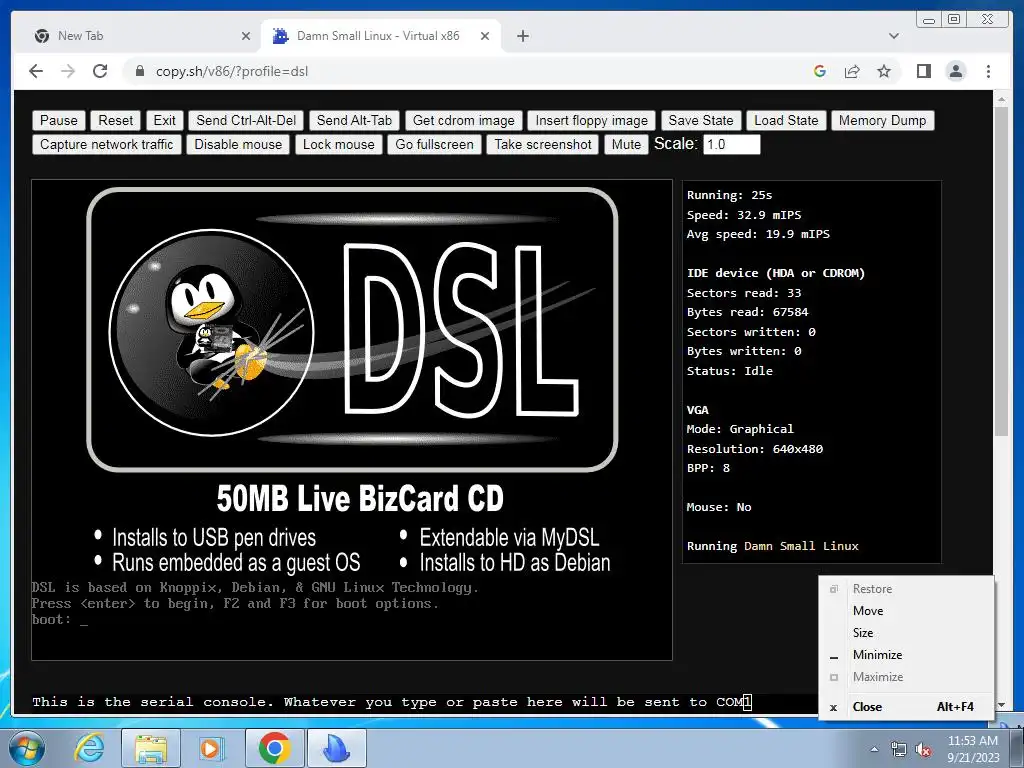Click the muted volume tray icon
Screen dimensions: 1024x768
(923, 749)
